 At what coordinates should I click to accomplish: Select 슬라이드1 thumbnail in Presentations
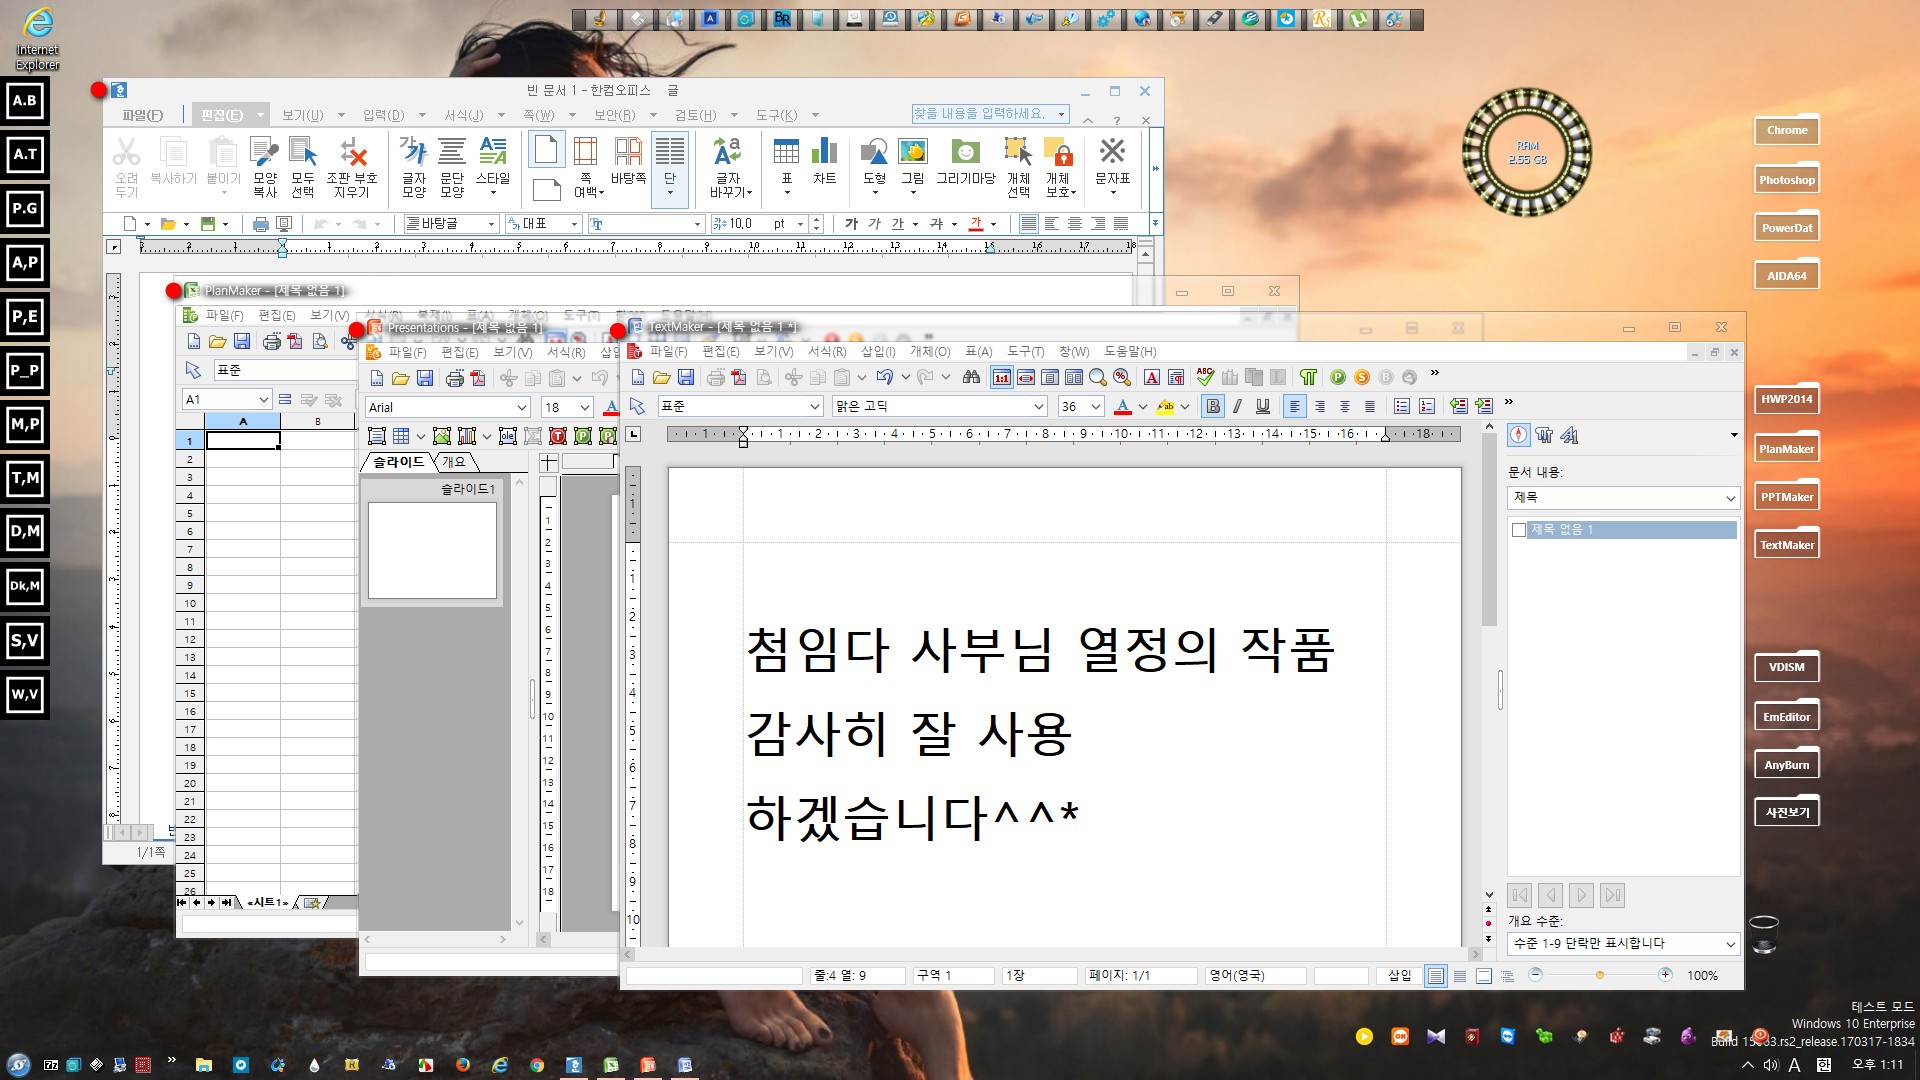pos(432,550)
